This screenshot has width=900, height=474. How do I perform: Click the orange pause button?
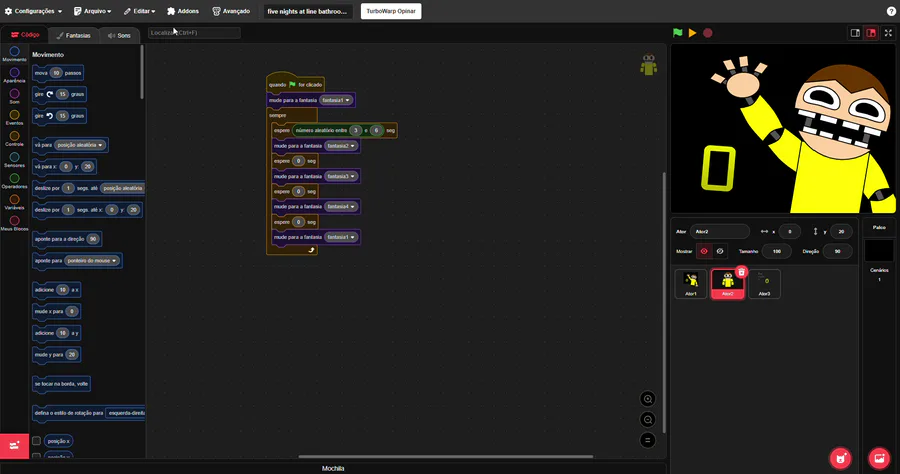pyautogui.click(x=693, y=33)
